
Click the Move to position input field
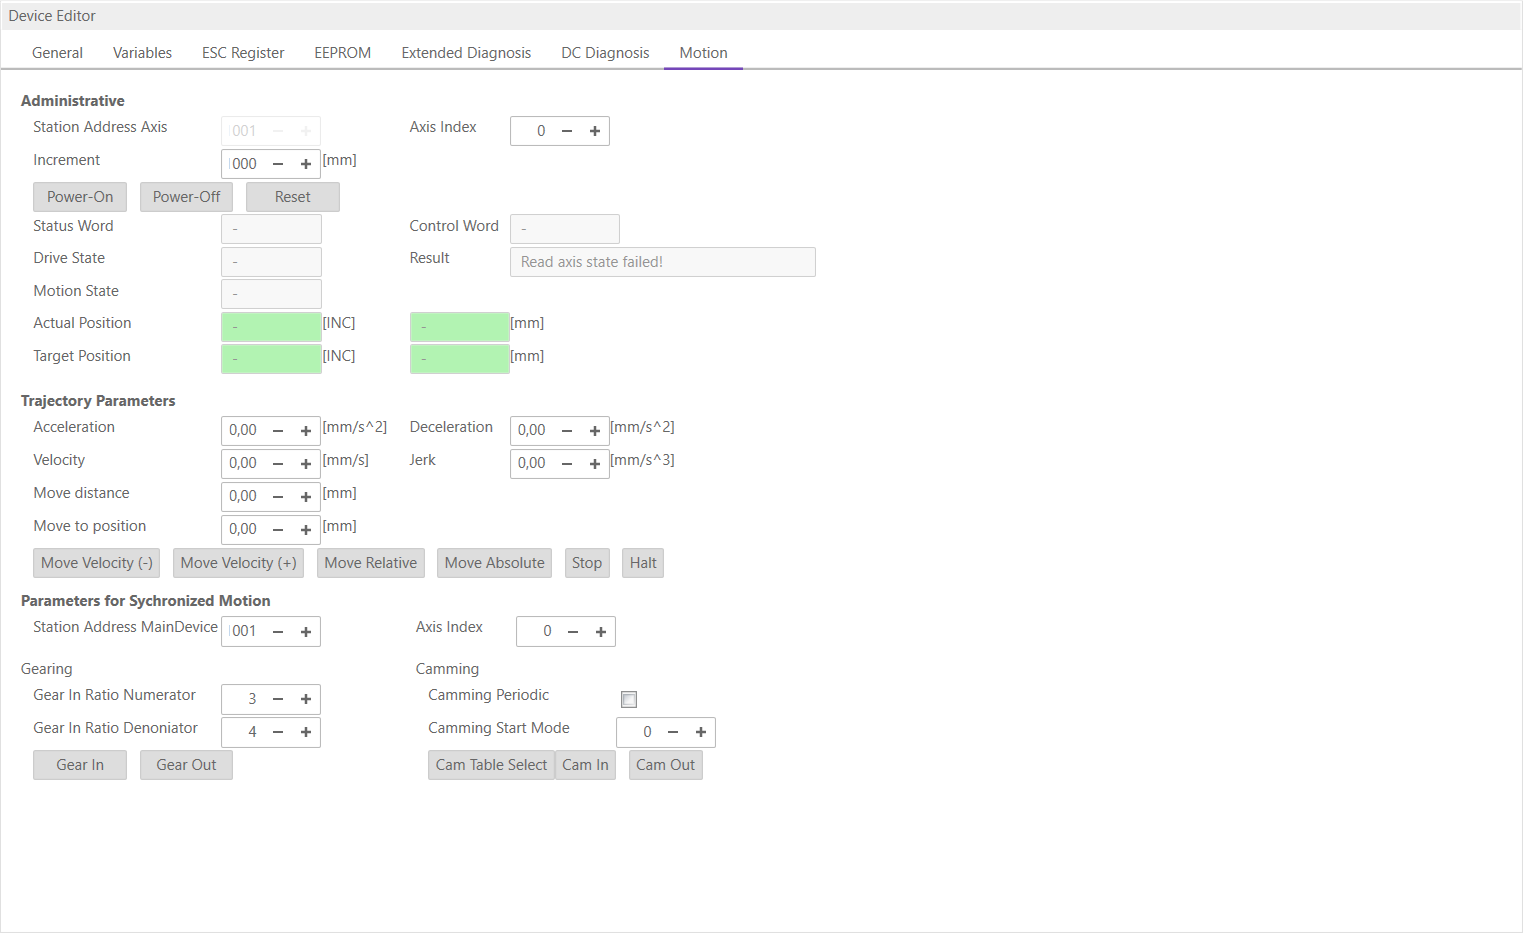click(x=244, y=529)
